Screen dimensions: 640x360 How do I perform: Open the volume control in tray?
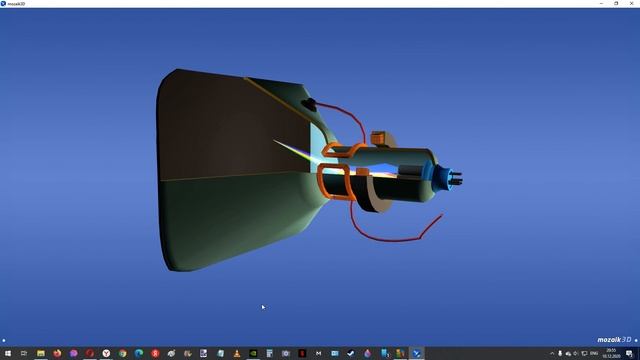[576, 353]
